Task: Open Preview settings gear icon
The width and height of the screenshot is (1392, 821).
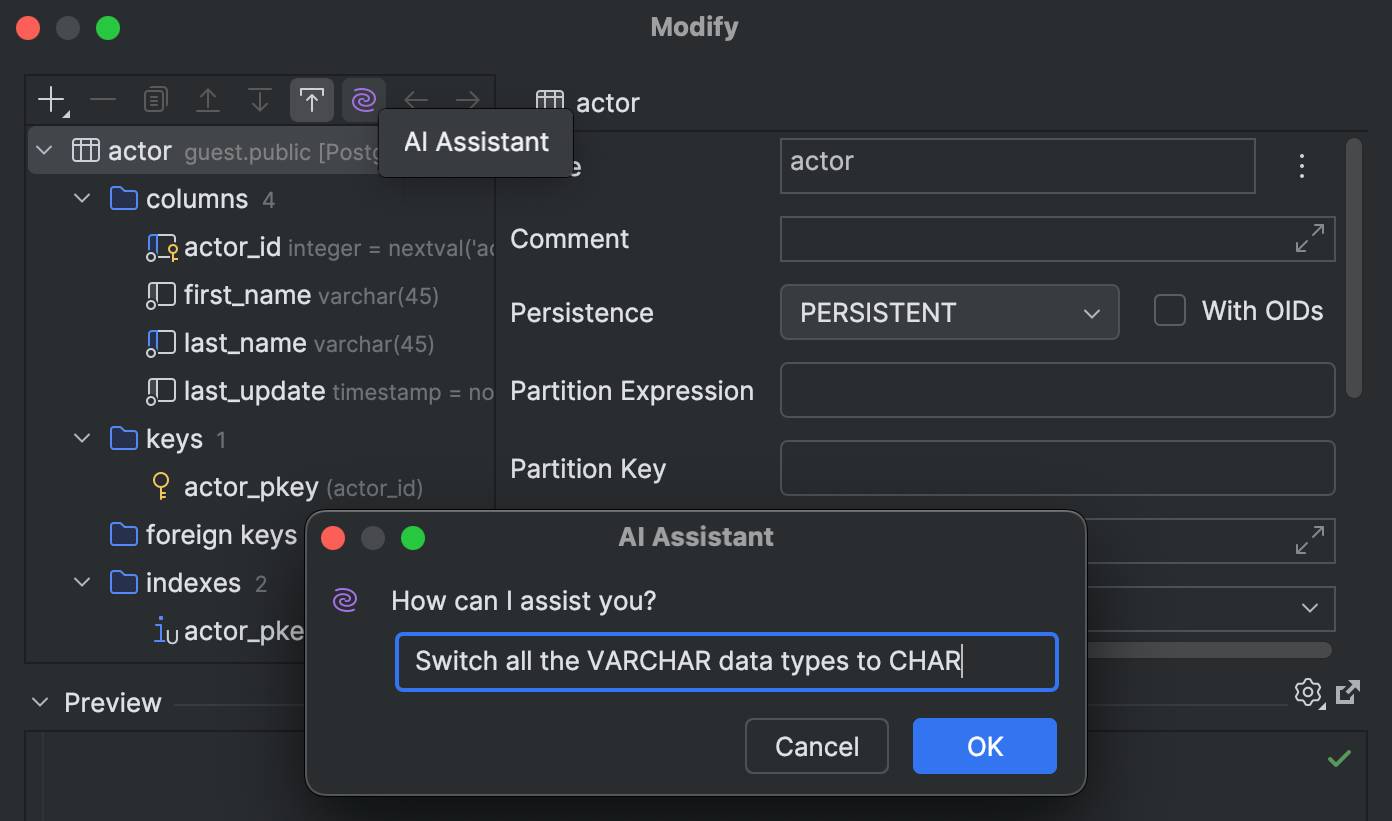Action: pyautogui.click(x=1307, y=692)
